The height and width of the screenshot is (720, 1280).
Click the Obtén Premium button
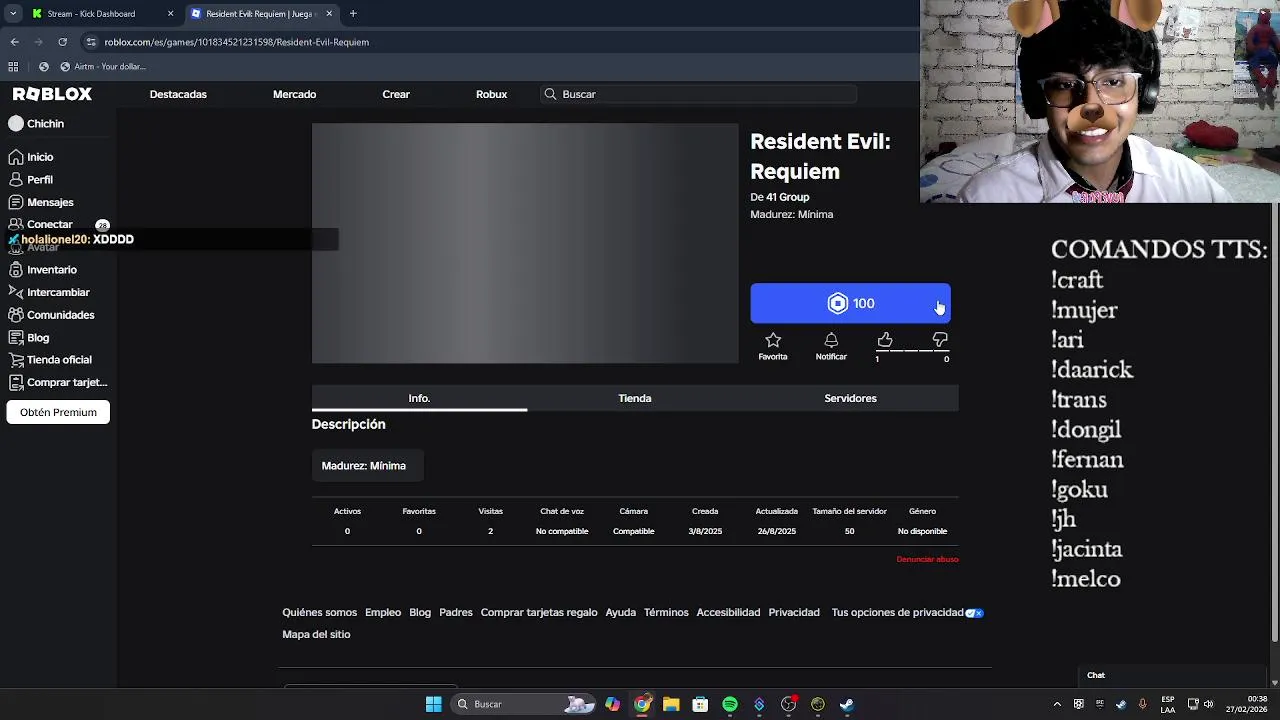point(58,412)
